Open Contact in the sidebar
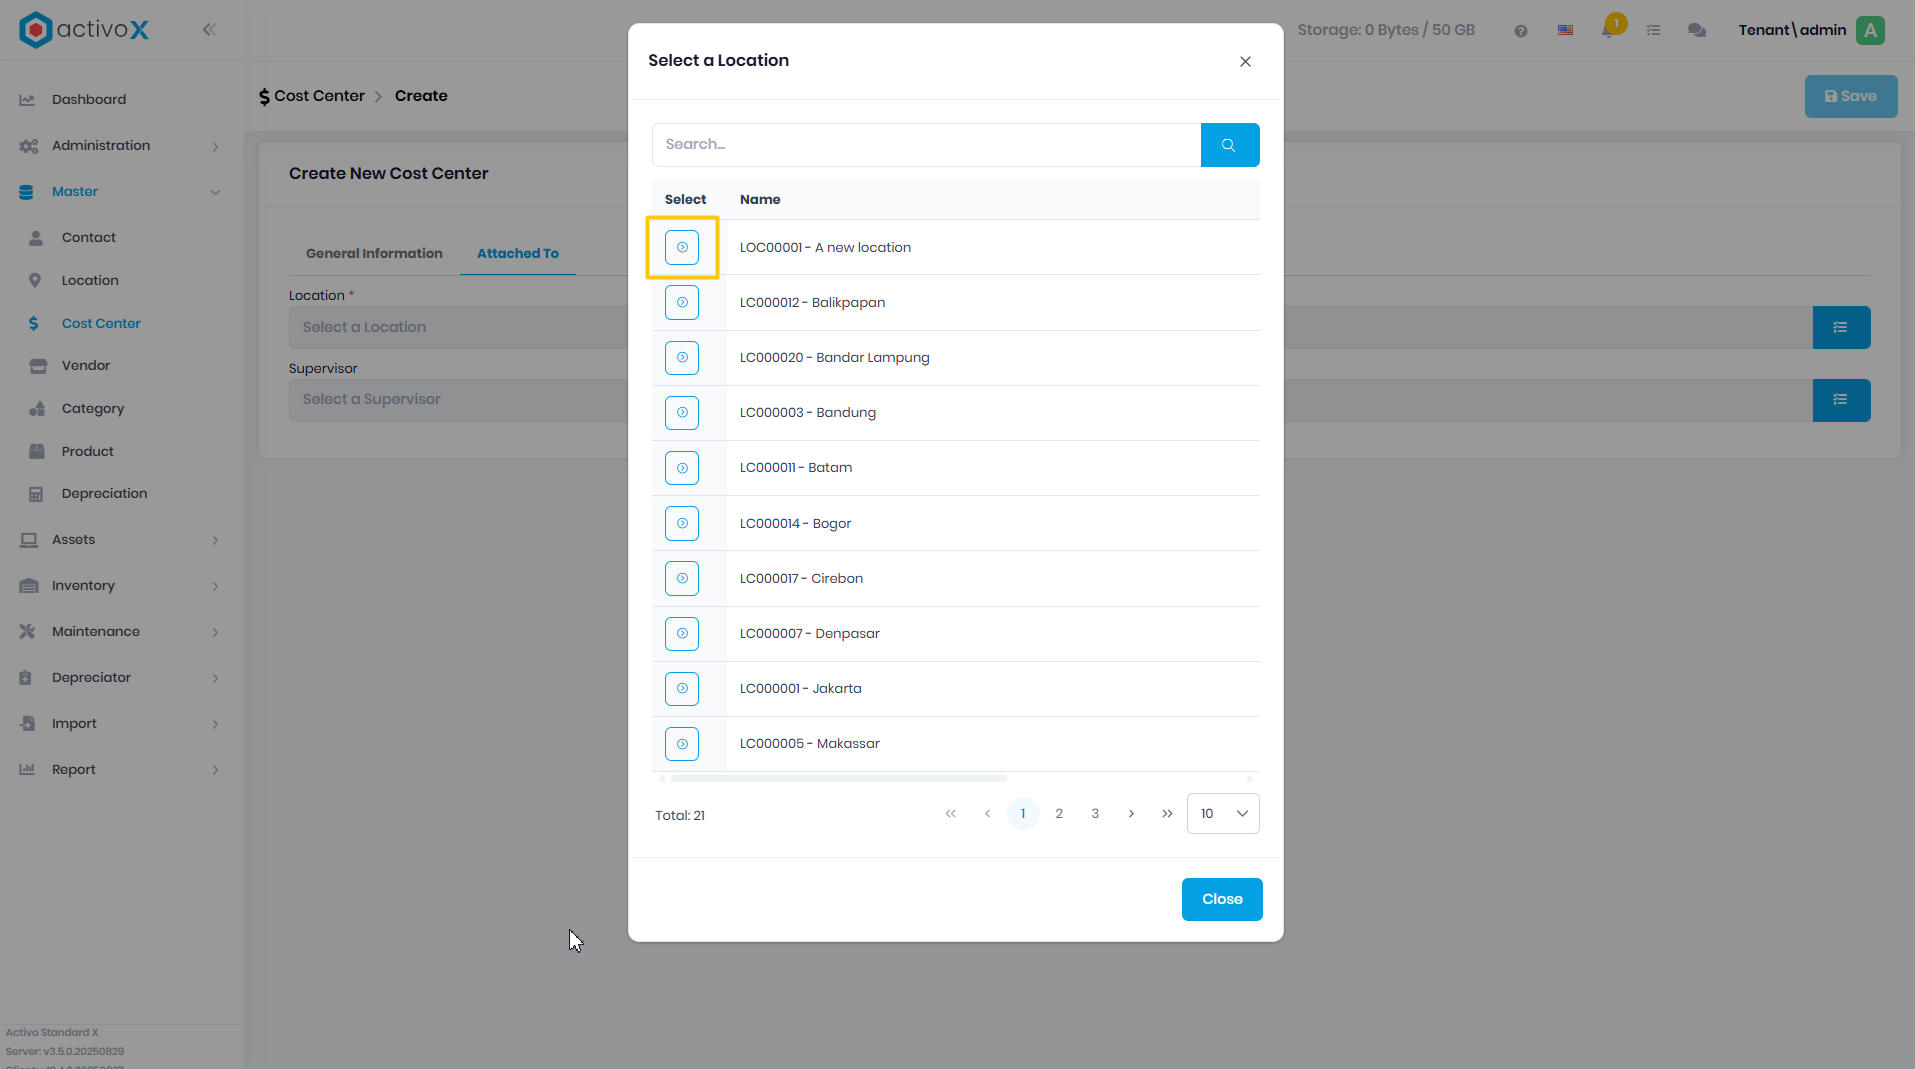 tap(88, 238)
